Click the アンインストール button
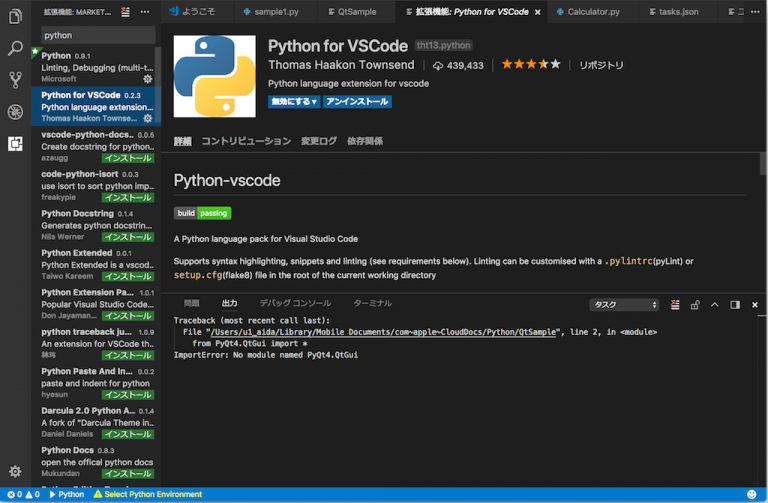The width and height of the screenshot is (768, 503). coord(357,101)
